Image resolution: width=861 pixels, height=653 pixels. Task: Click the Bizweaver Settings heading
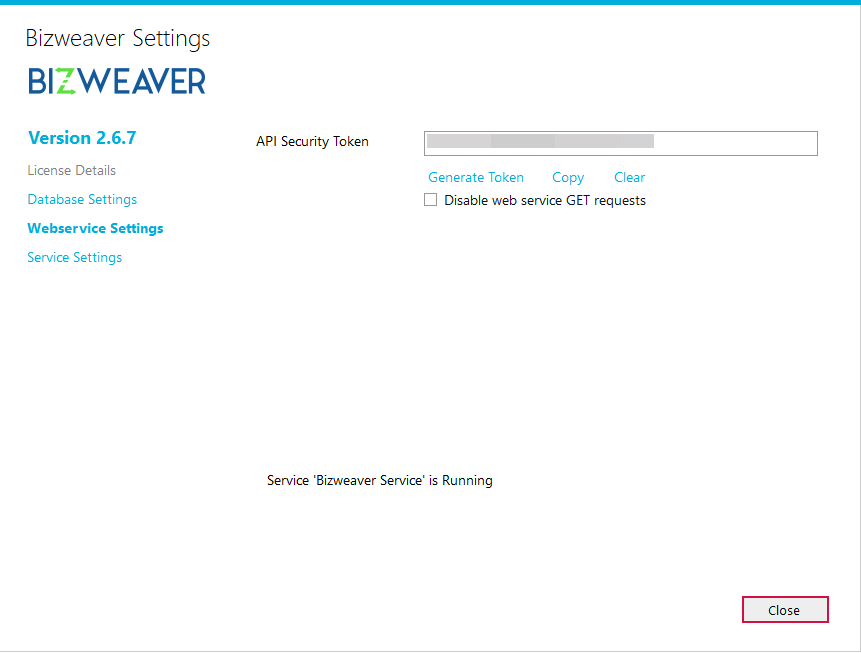click(118, 38)
